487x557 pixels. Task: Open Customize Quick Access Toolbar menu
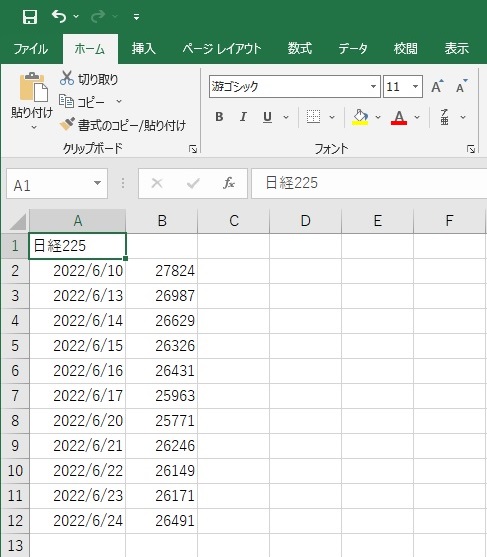[136, 17]
